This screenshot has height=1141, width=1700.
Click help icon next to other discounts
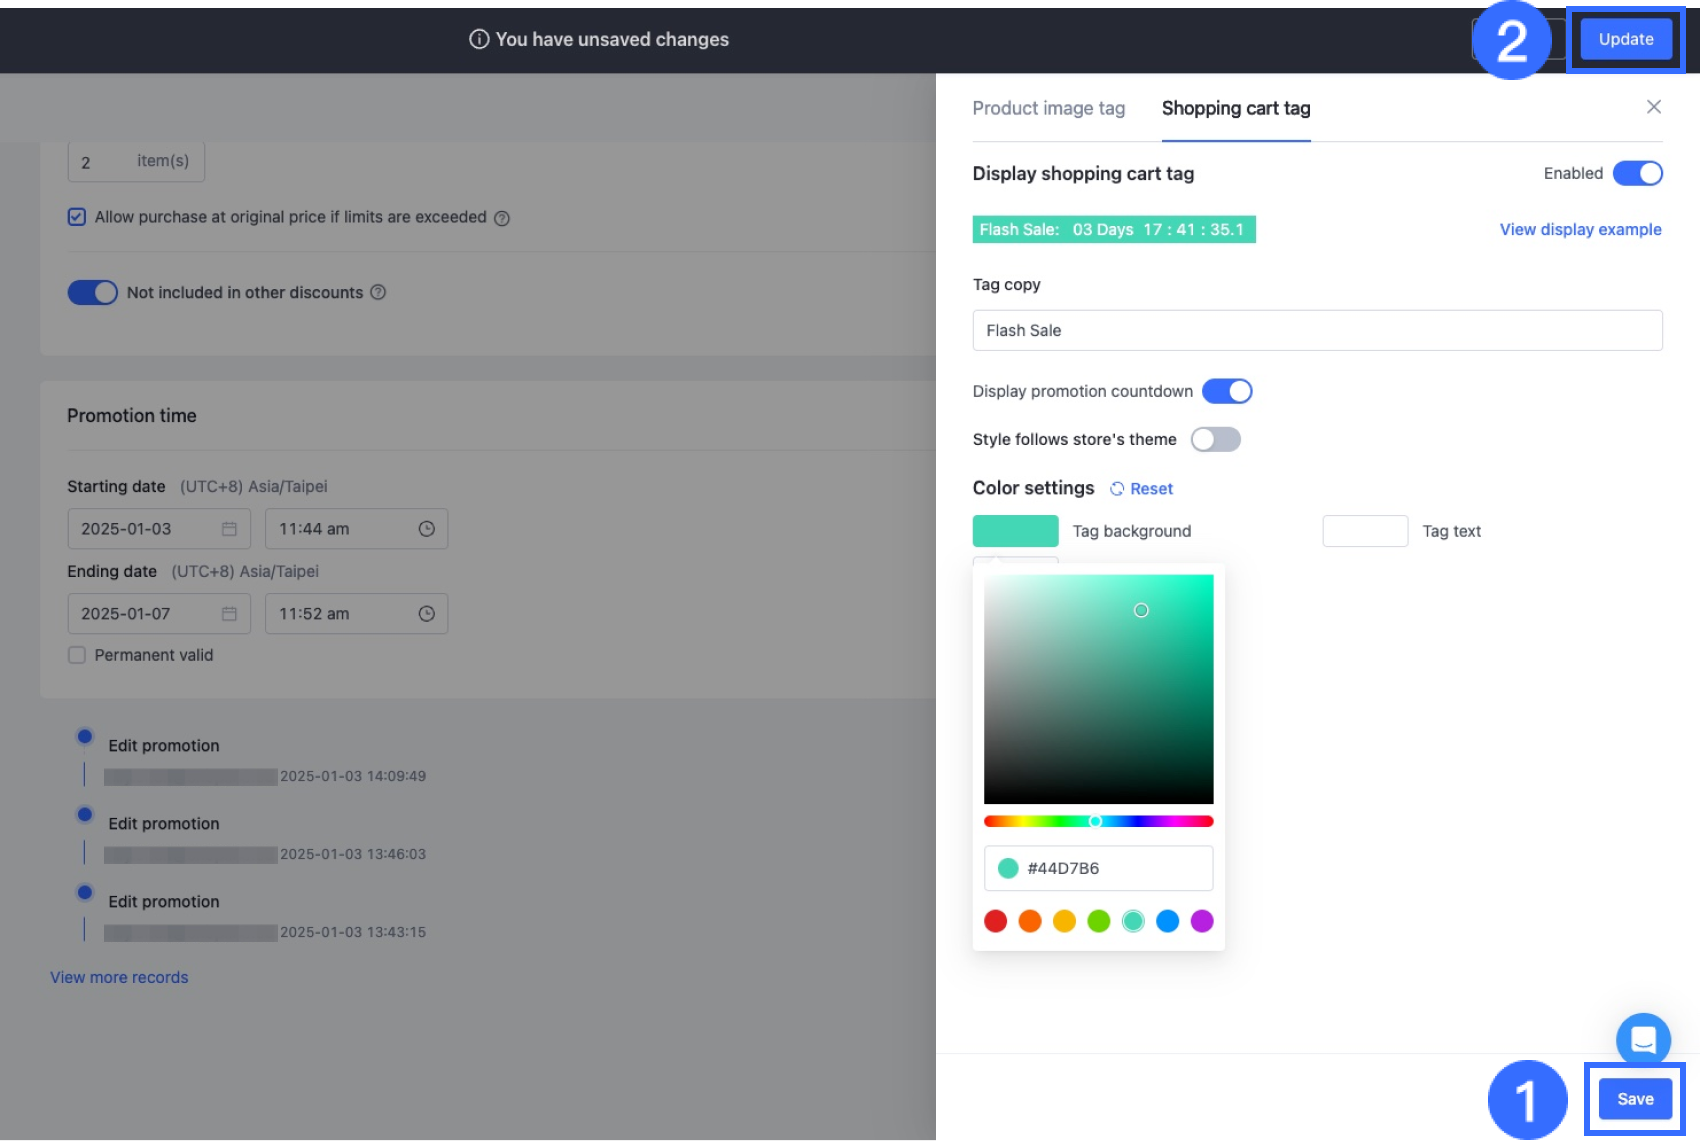point(378,293)
